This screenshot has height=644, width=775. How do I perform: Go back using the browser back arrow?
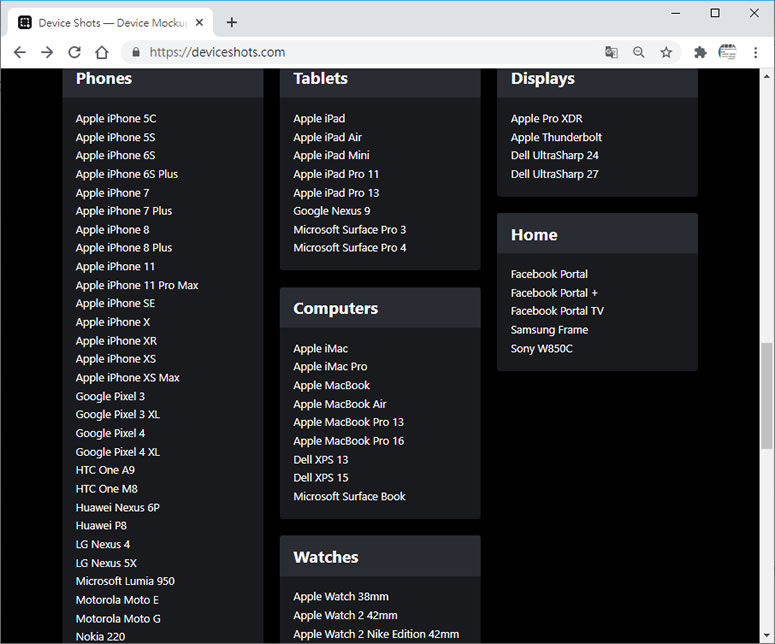tap(20, 52)
